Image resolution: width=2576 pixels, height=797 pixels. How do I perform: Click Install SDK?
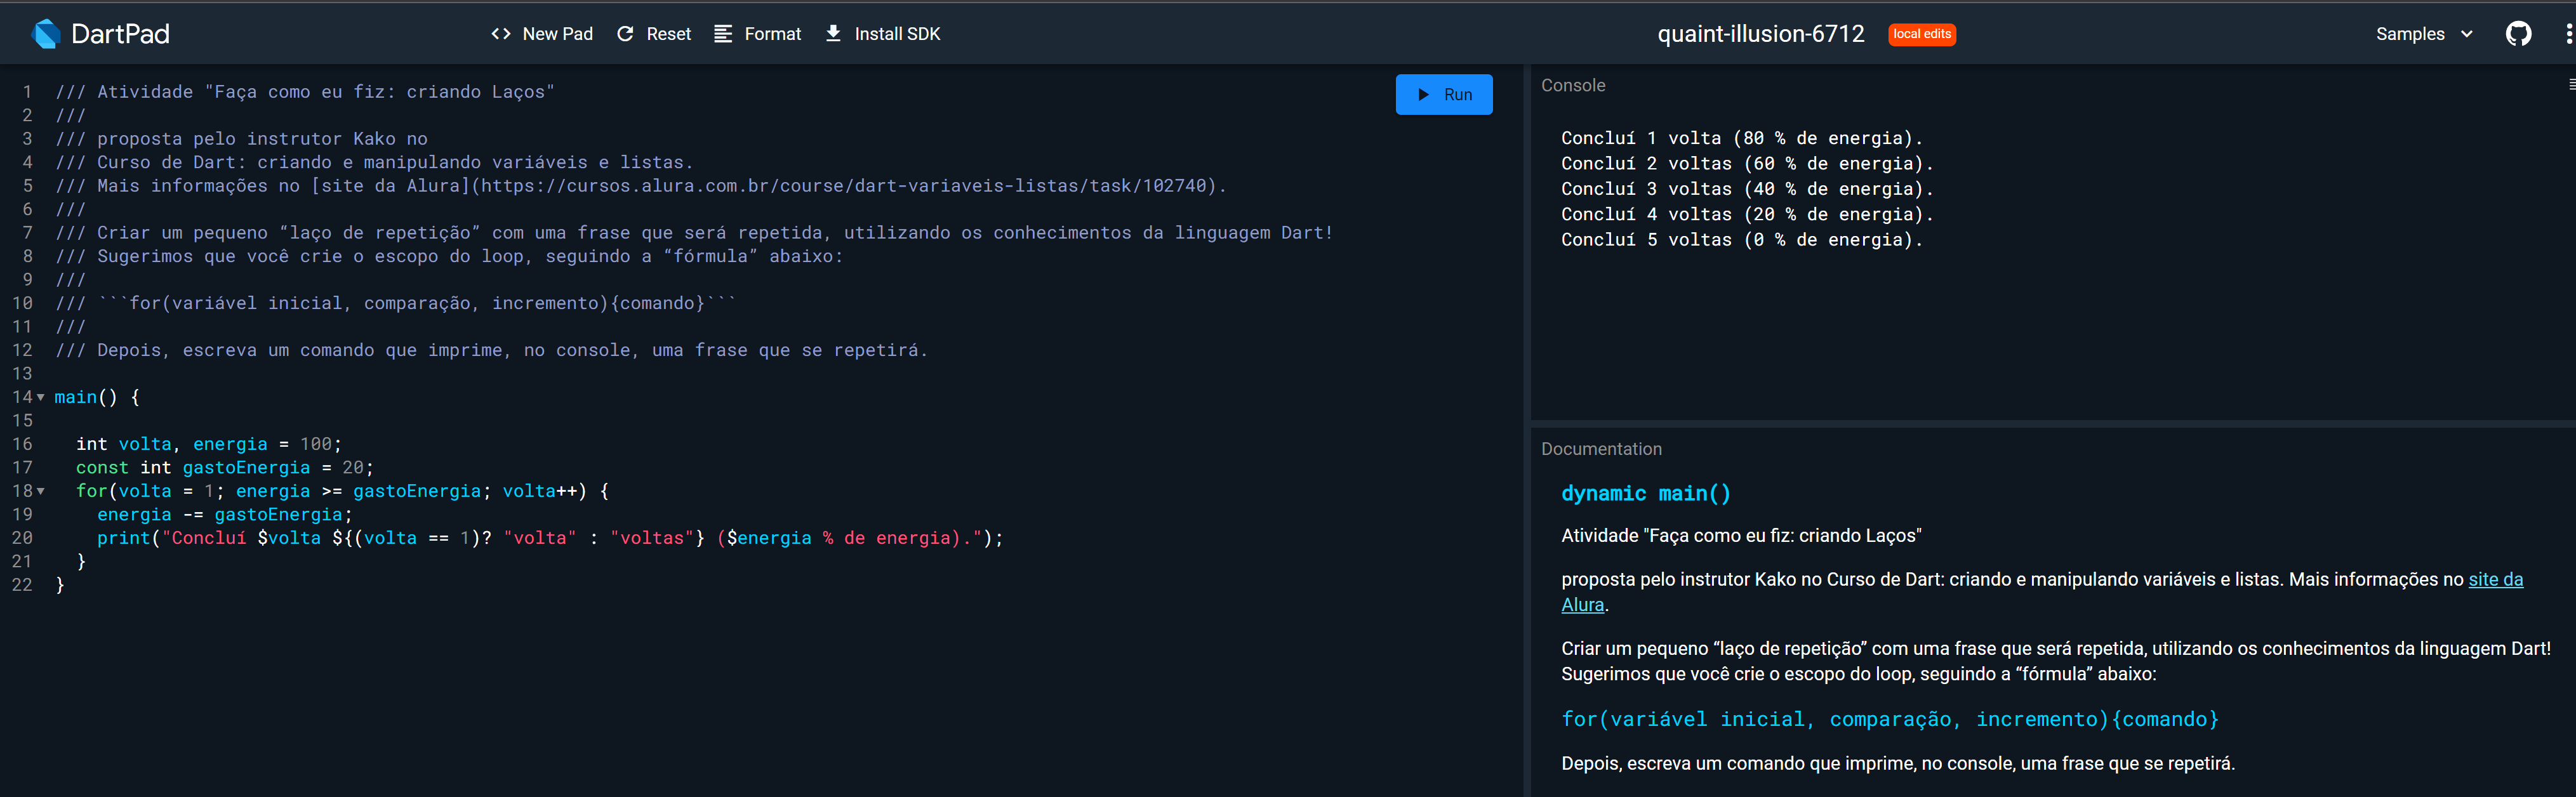(883, 34)
